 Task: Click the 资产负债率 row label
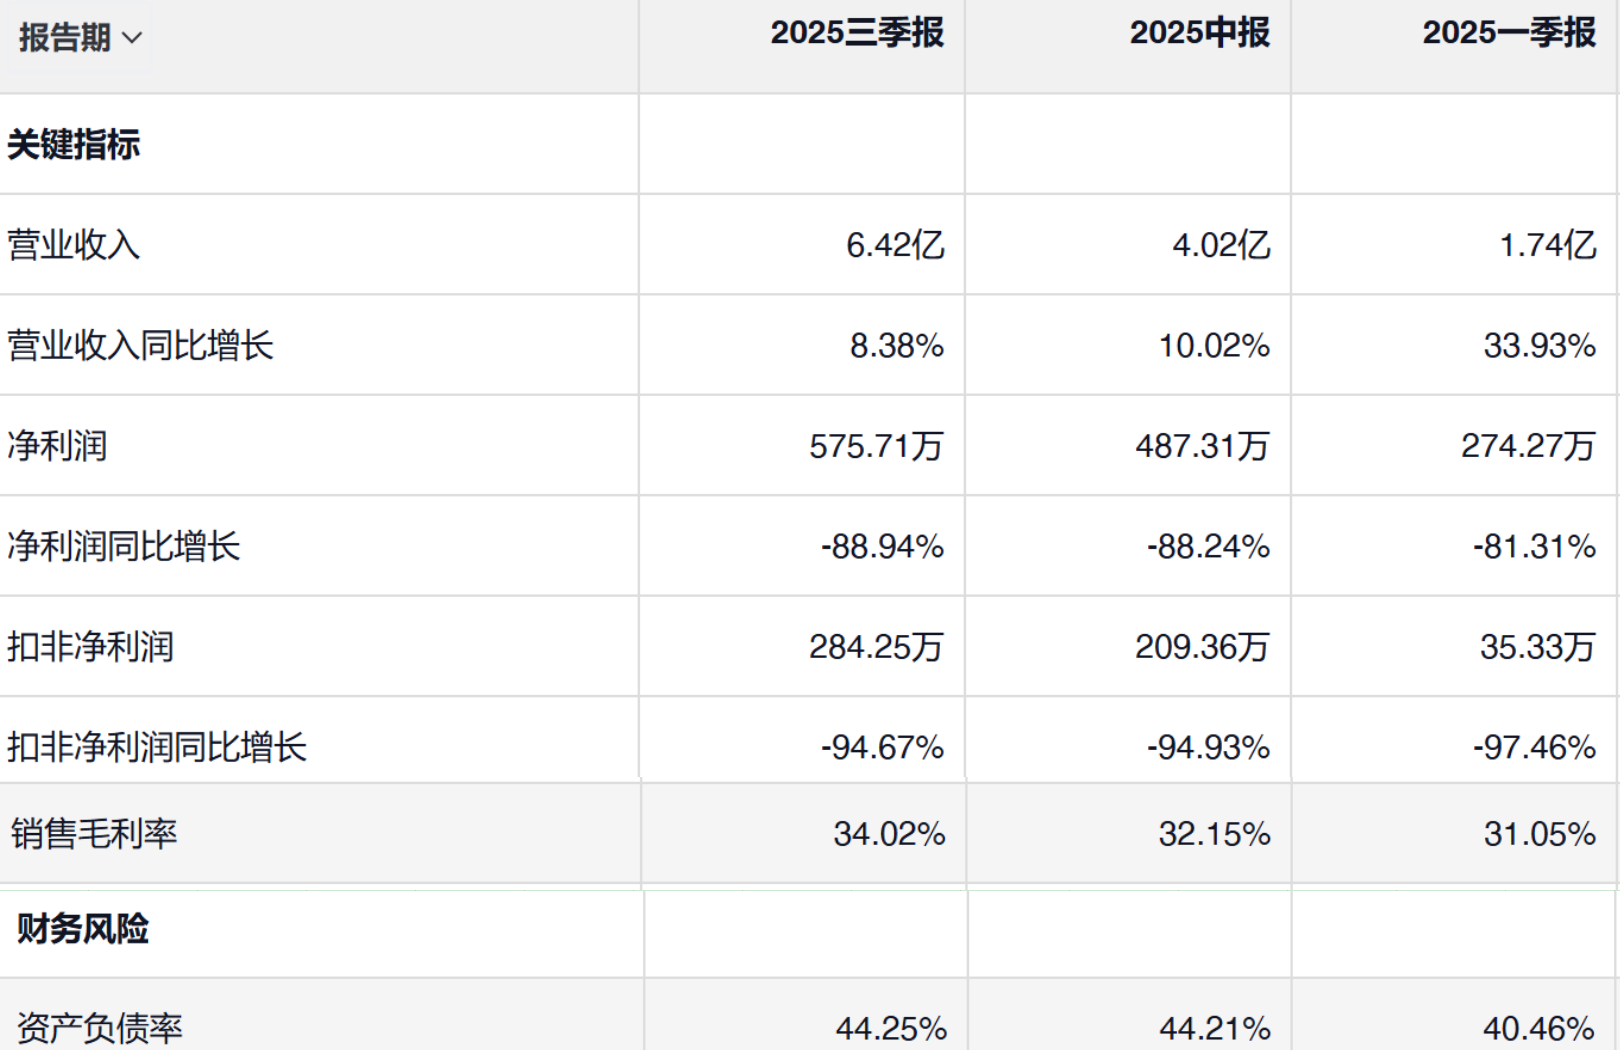click(x=99, y=1028)
